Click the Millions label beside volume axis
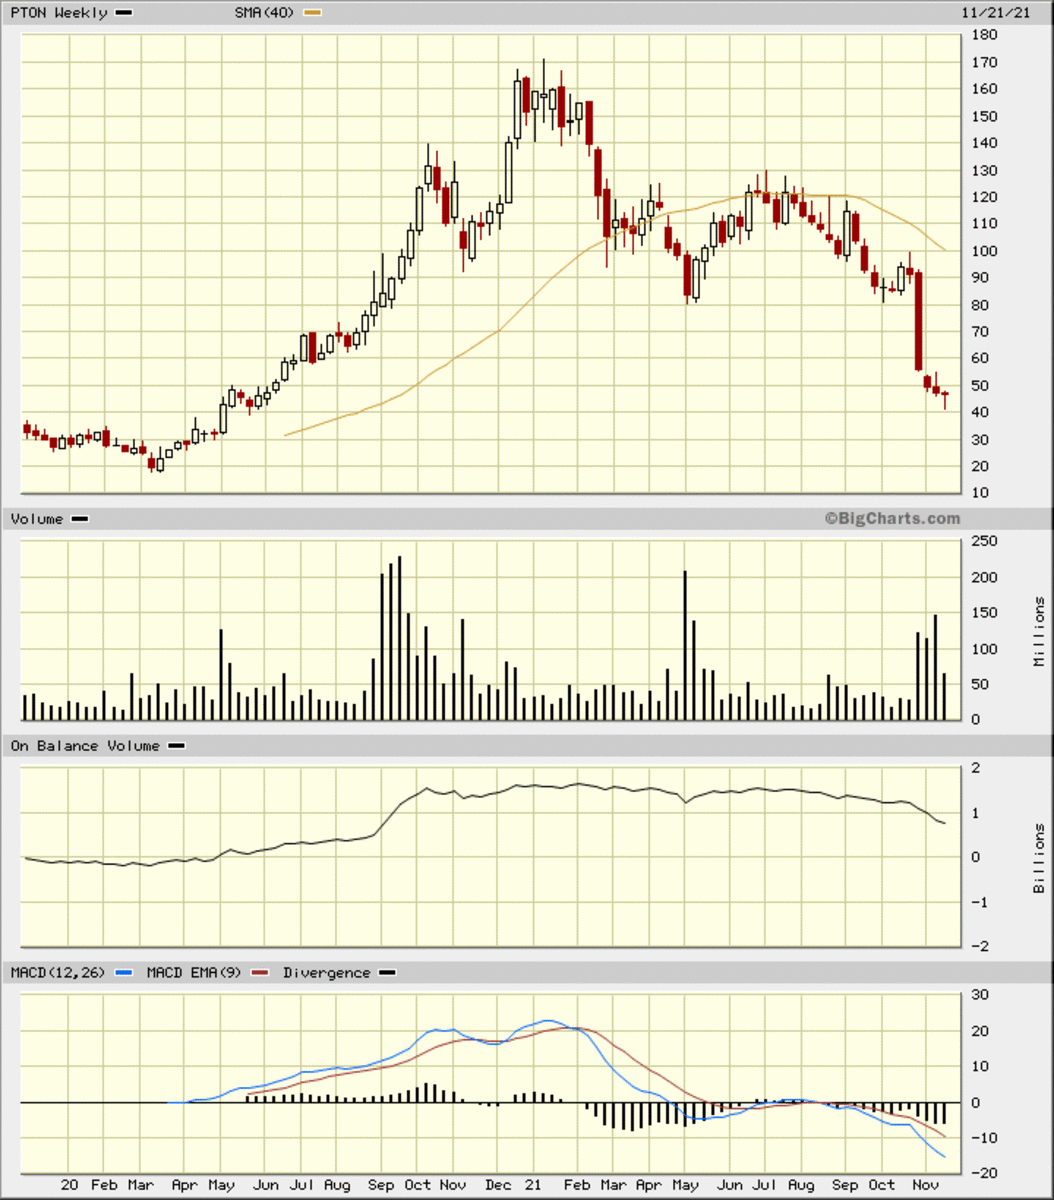Image resolution: width=1054 pixels, height=1200 pixels. point(1040,632)
